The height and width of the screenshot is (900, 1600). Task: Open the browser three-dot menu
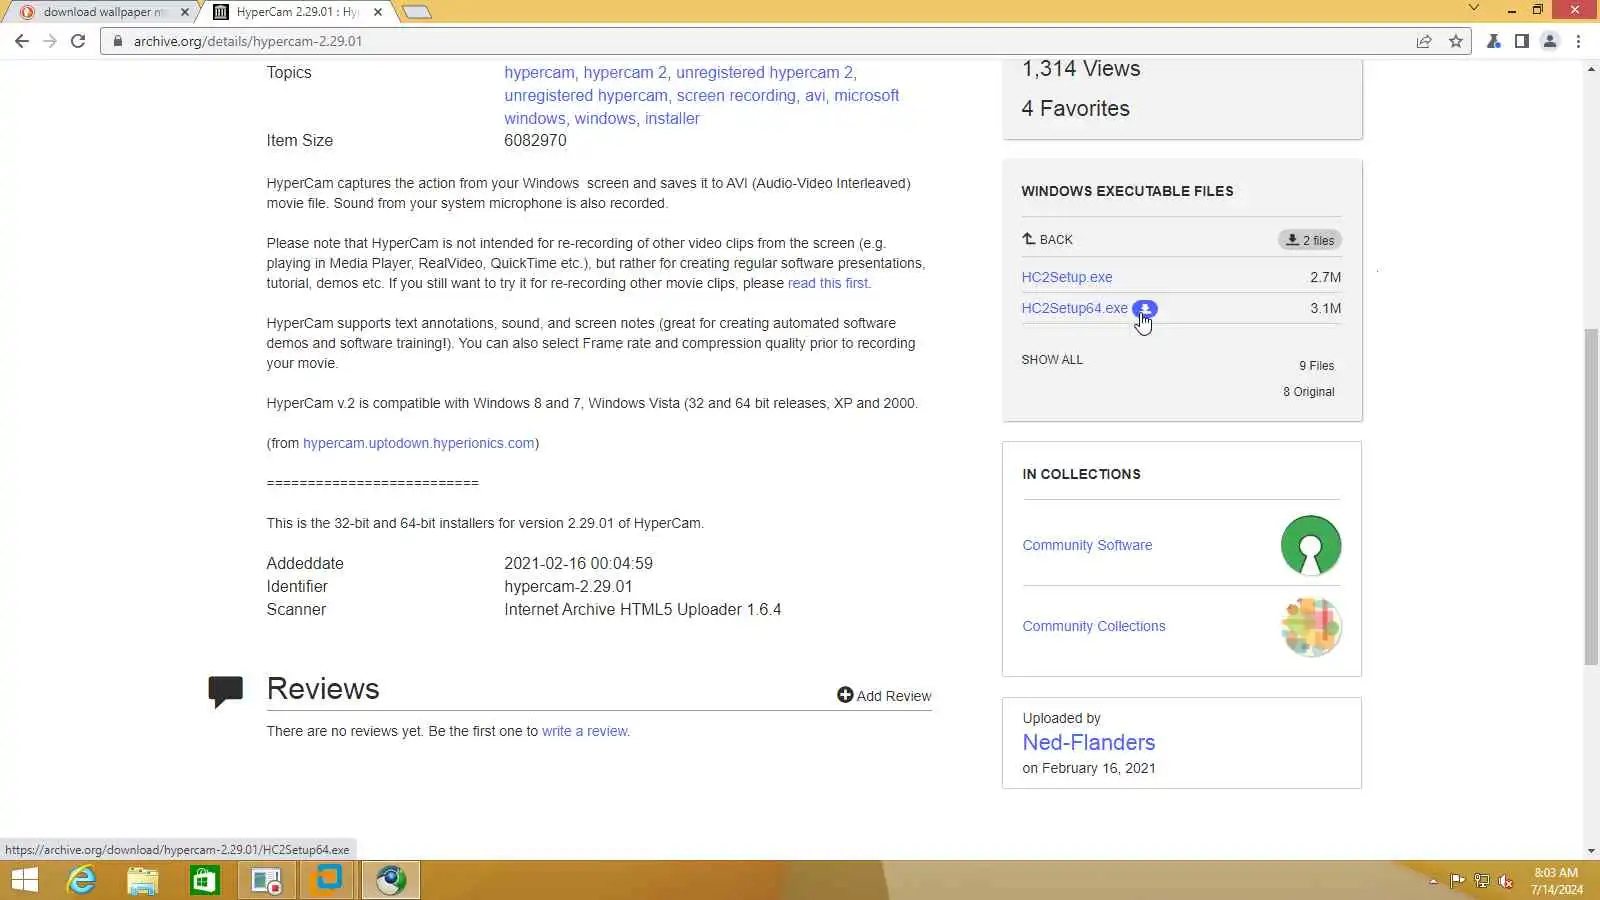(x=1578, y=41)
